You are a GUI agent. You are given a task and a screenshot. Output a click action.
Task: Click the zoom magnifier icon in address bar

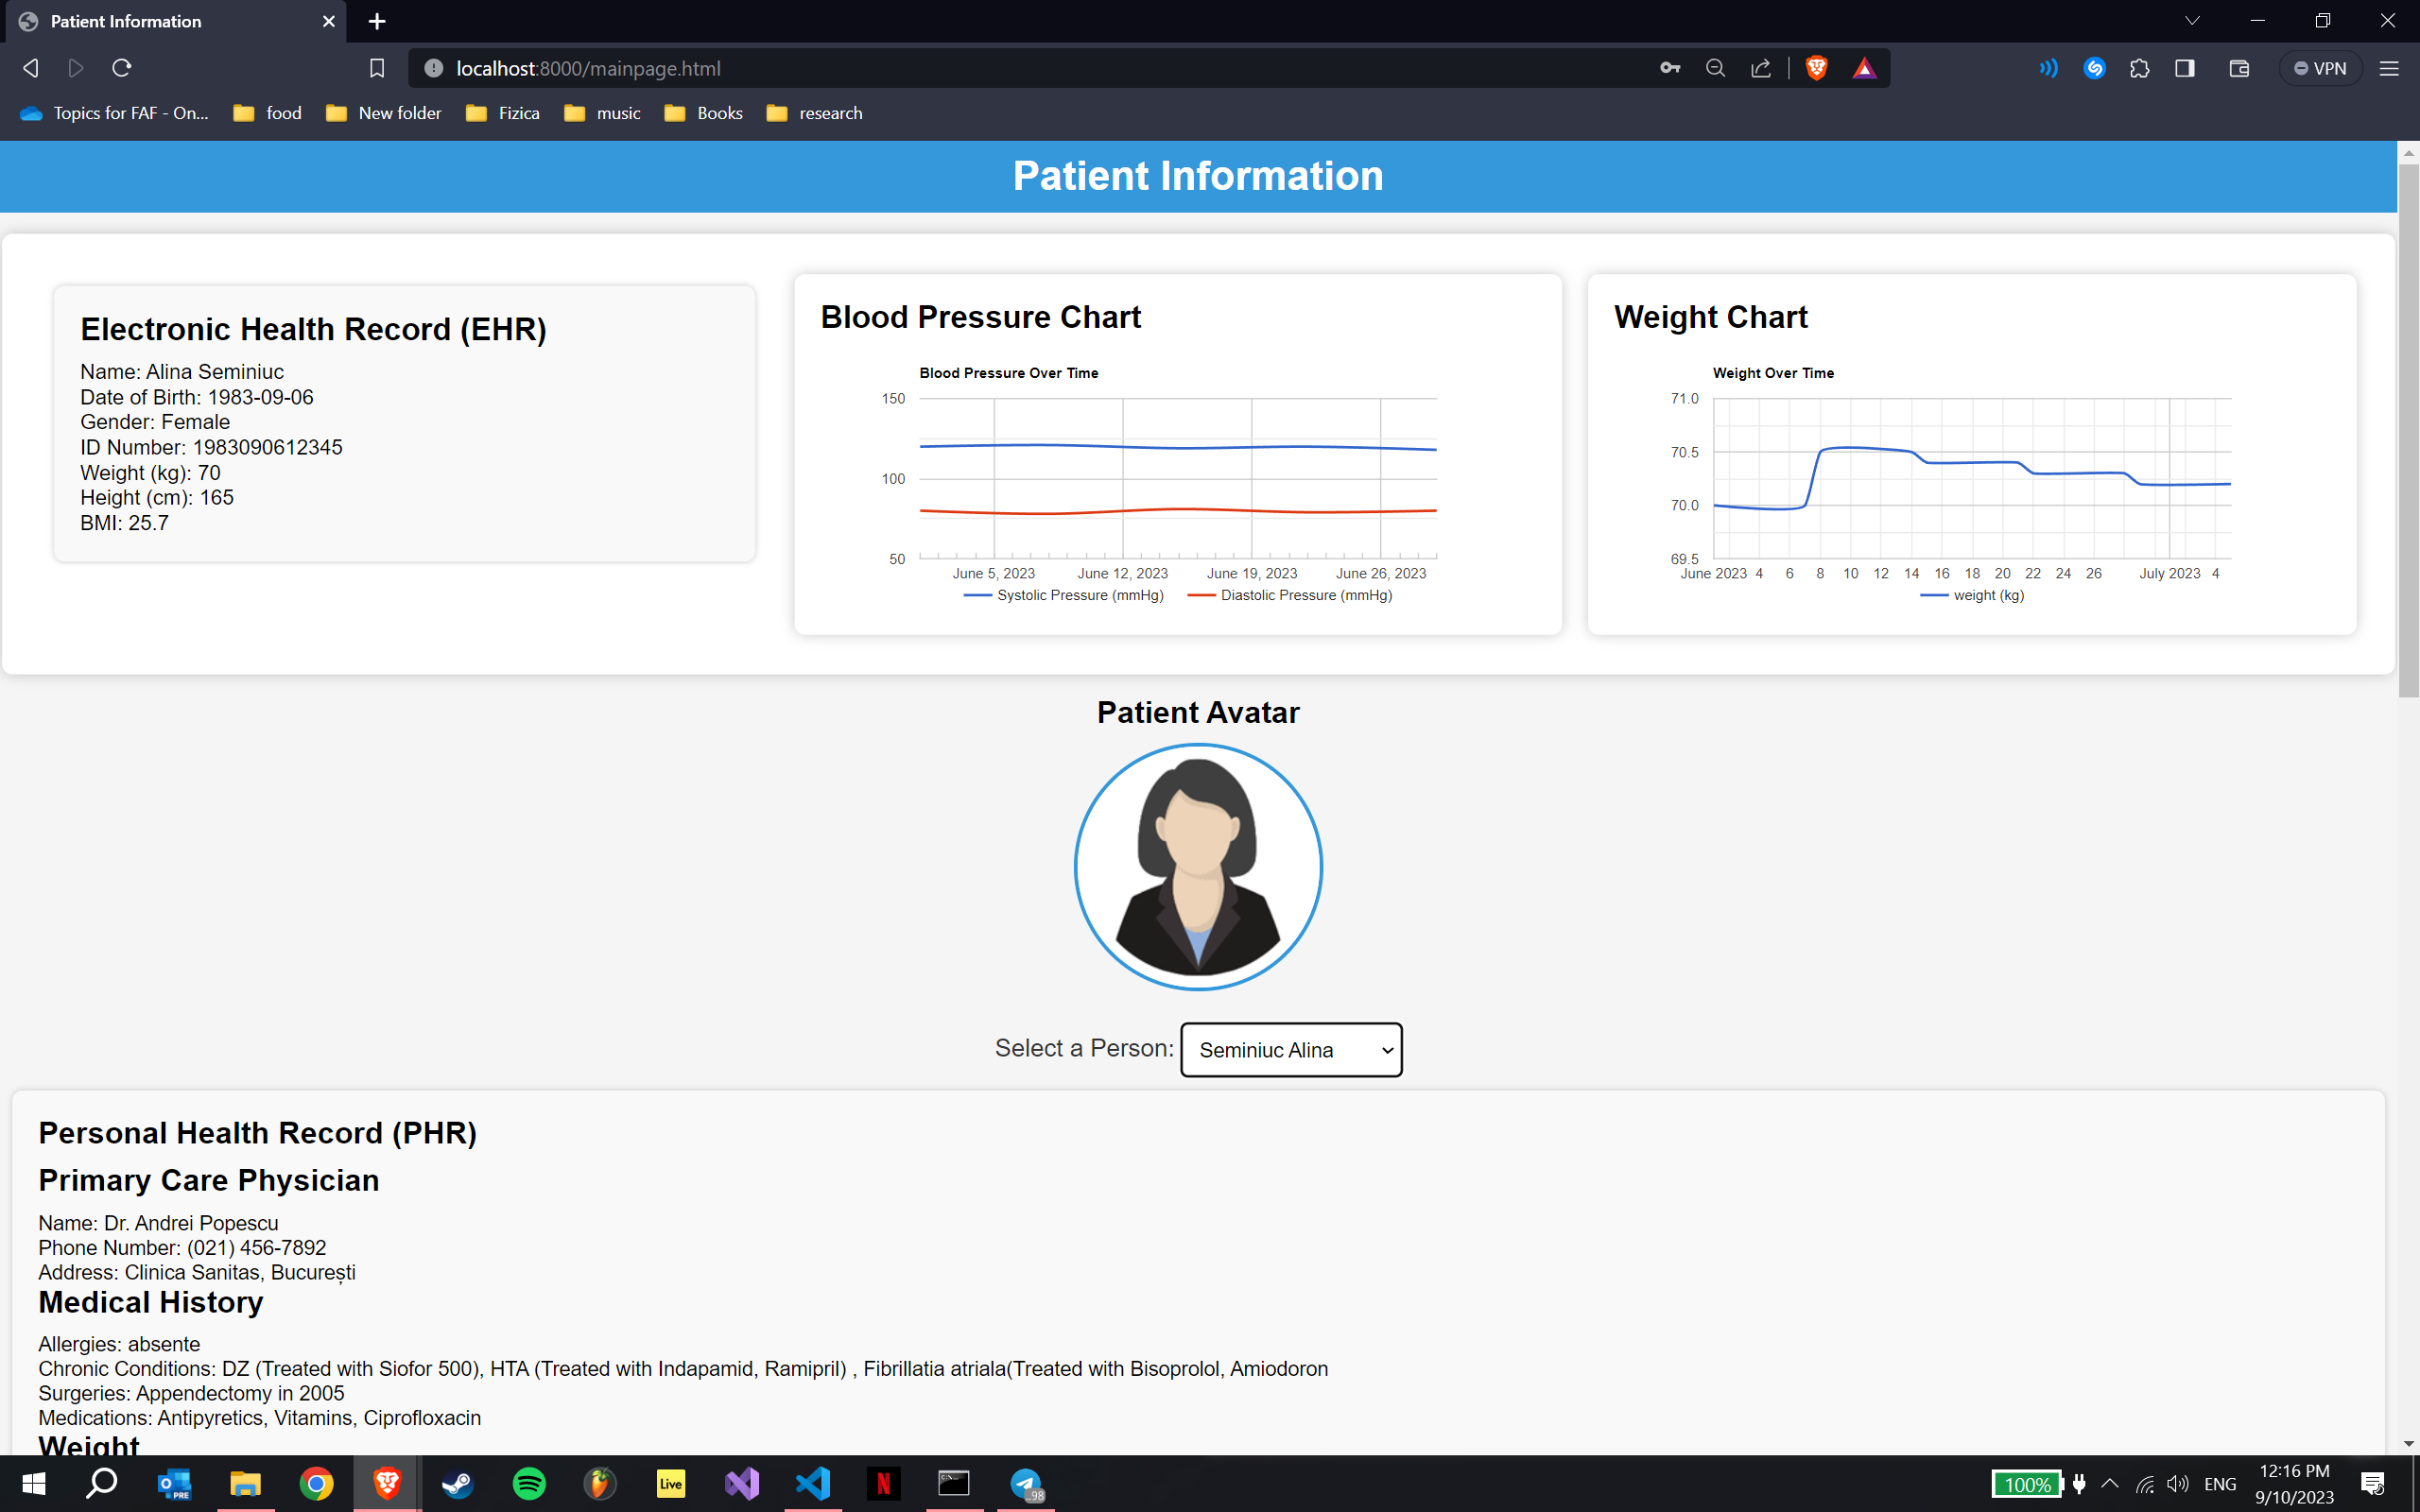(x=1715, y=68)
